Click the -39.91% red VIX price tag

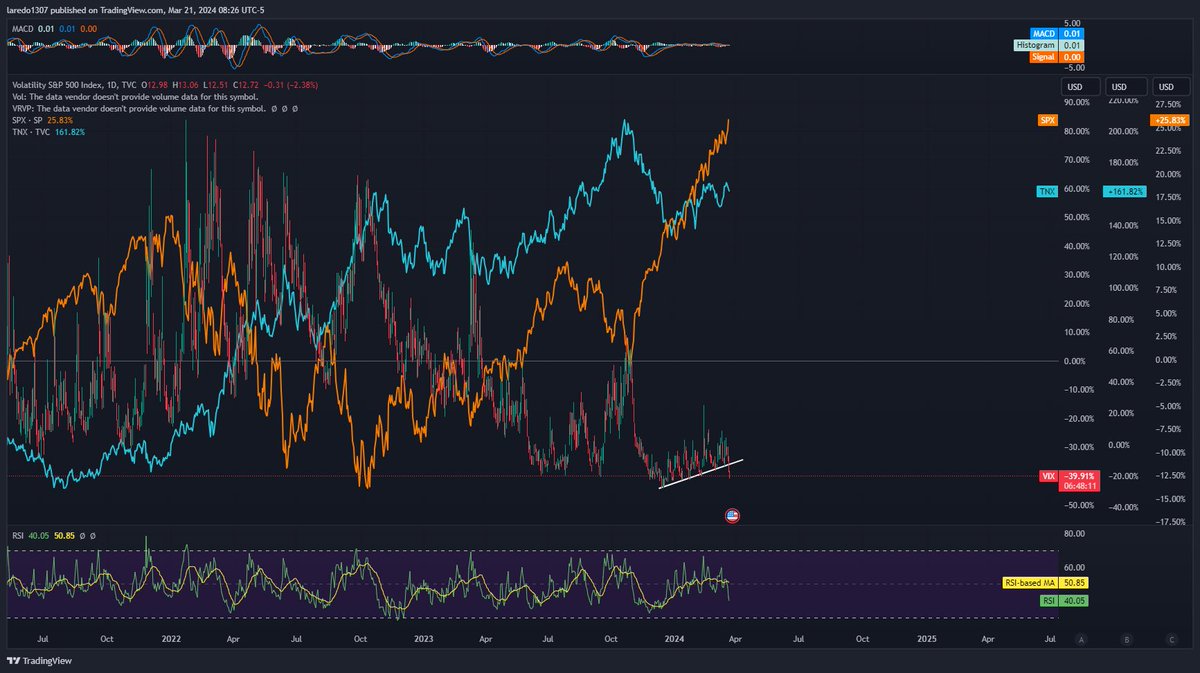coord(1079,476)
